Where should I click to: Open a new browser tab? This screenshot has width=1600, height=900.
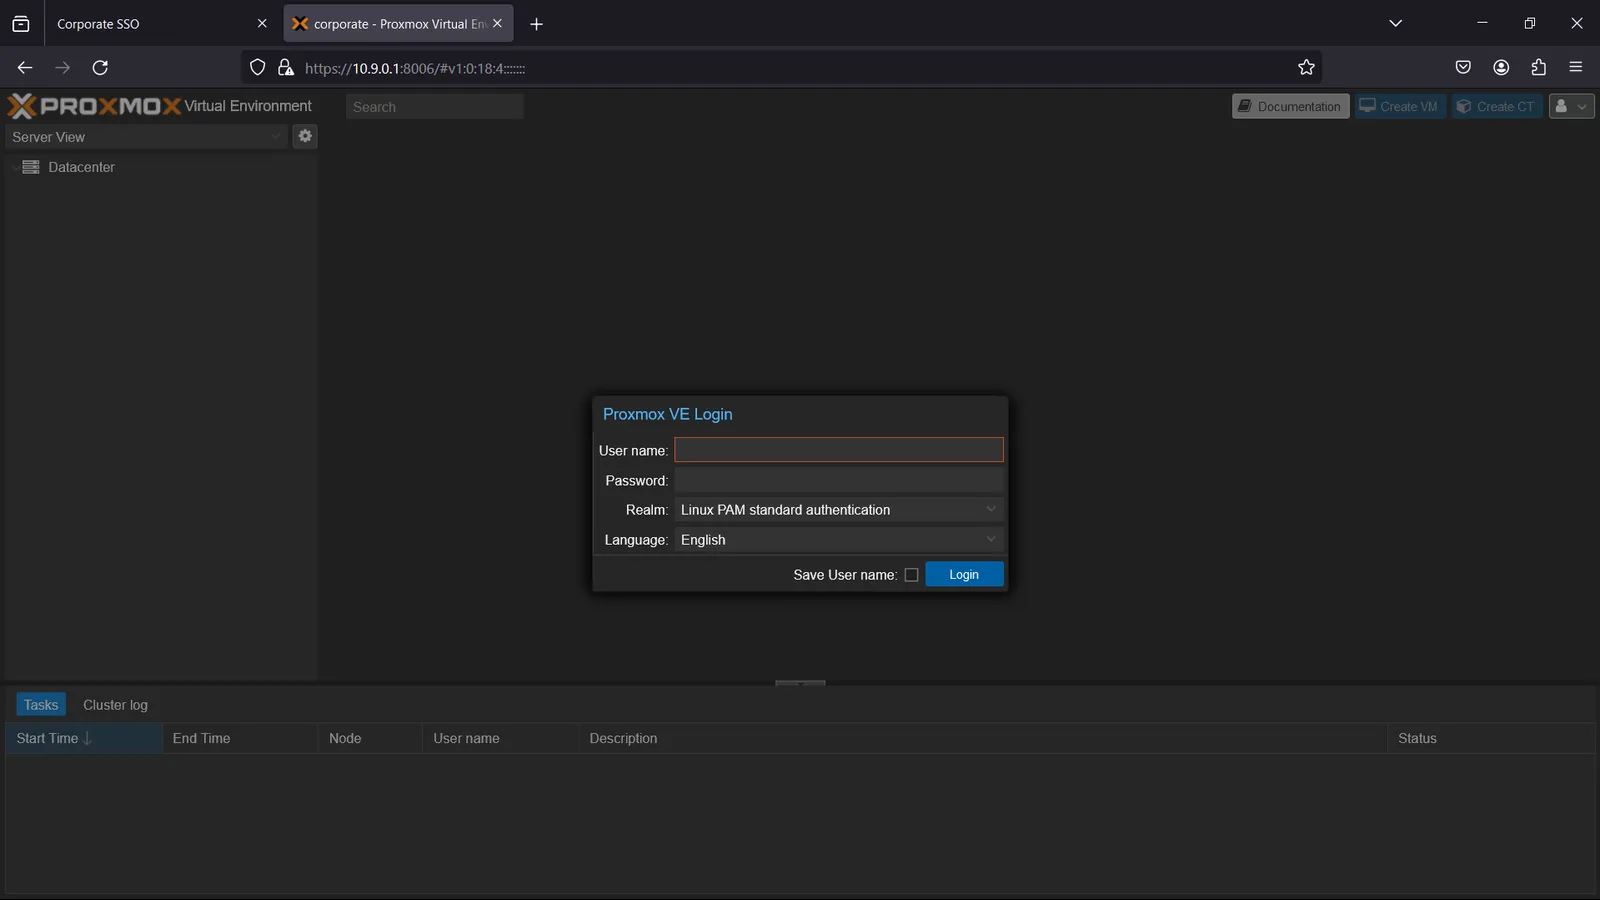[536, 24]
